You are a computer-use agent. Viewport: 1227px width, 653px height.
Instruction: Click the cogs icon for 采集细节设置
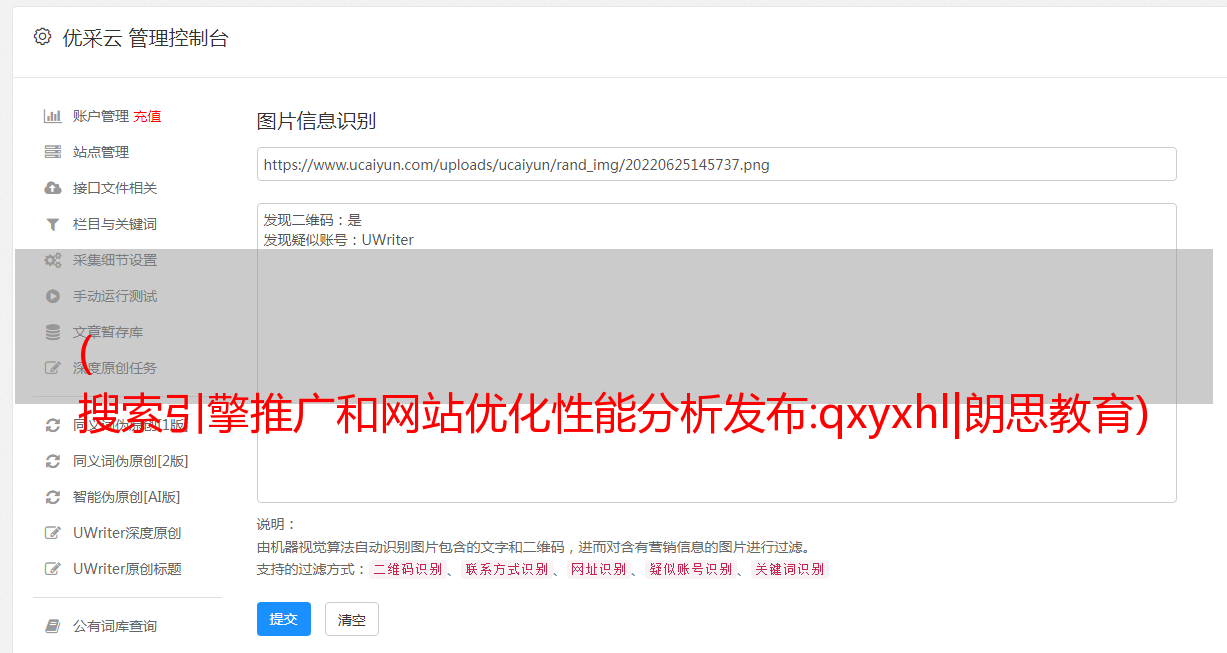click(53, 260)
